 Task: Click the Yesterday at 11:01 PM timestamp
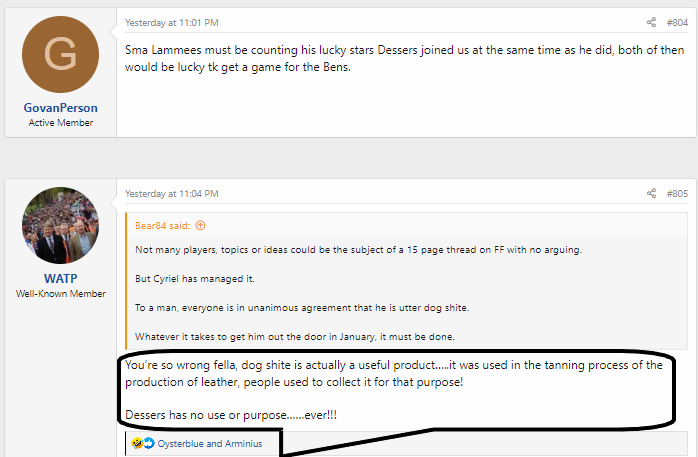pyautogui.click(x=171, y=22)
